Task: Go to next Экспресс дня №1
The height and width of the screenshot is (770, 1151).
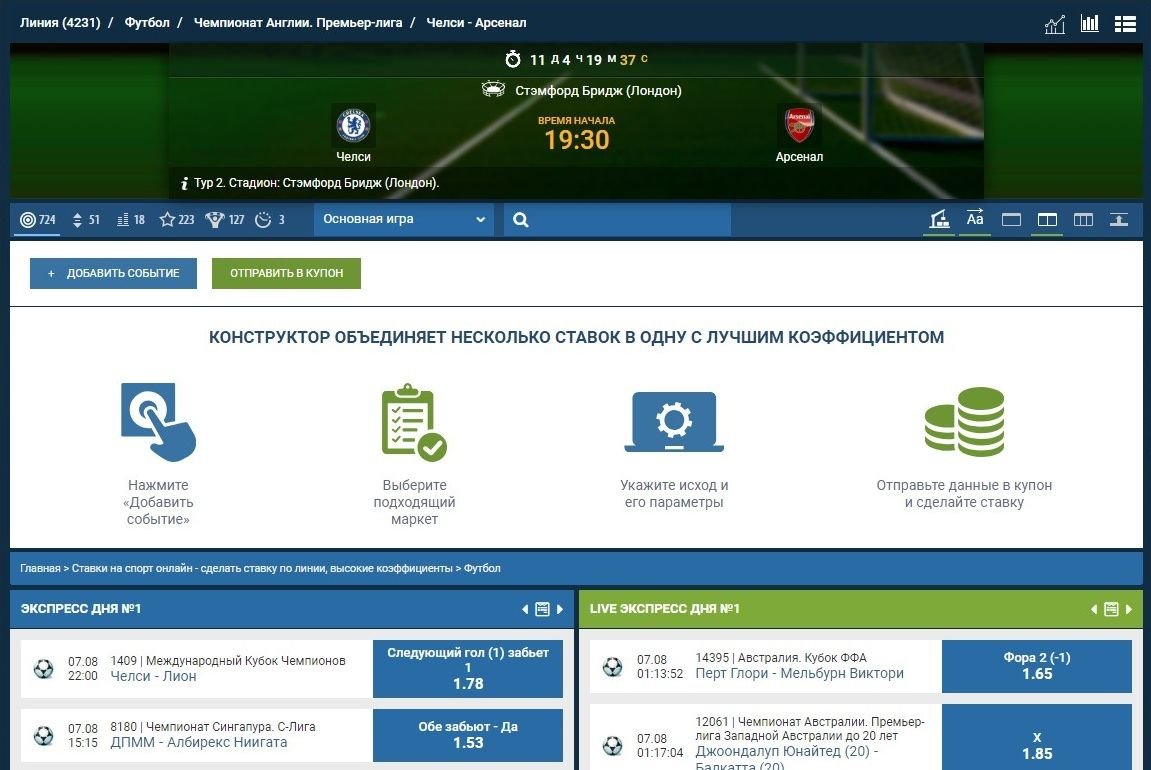Action: (560, 609)
